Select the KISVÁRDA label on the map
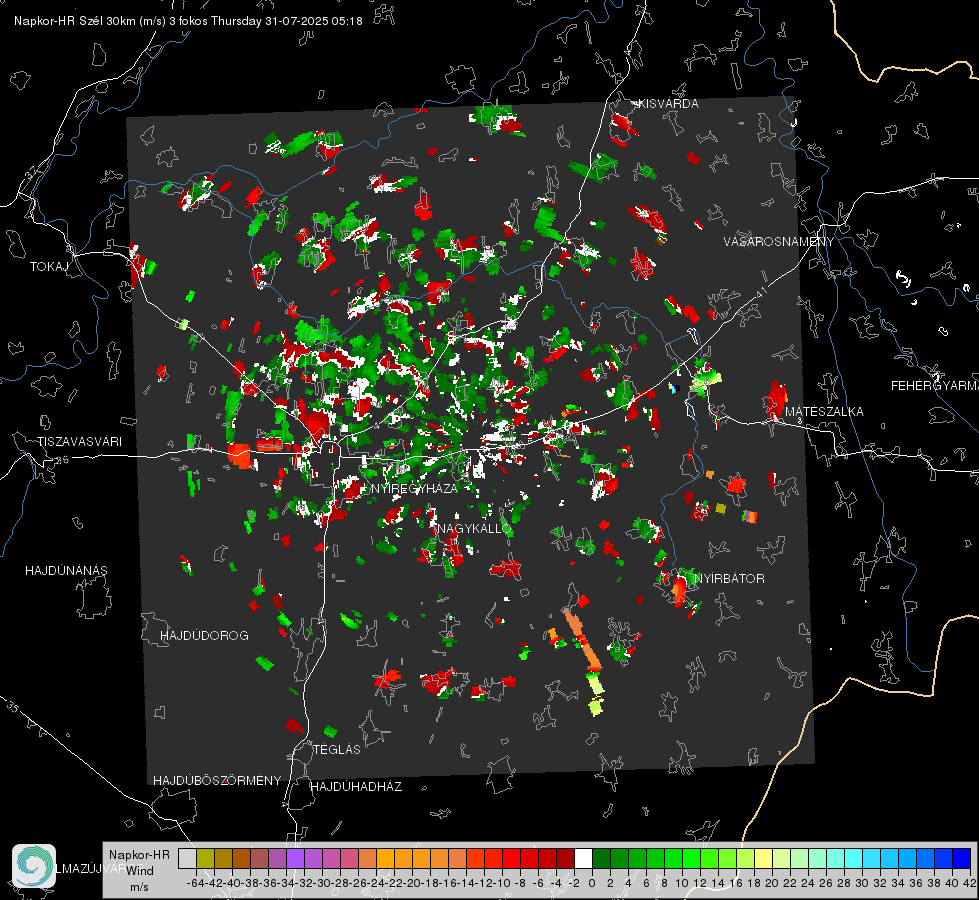The image size is (979, 900). [x=667, y=104]
